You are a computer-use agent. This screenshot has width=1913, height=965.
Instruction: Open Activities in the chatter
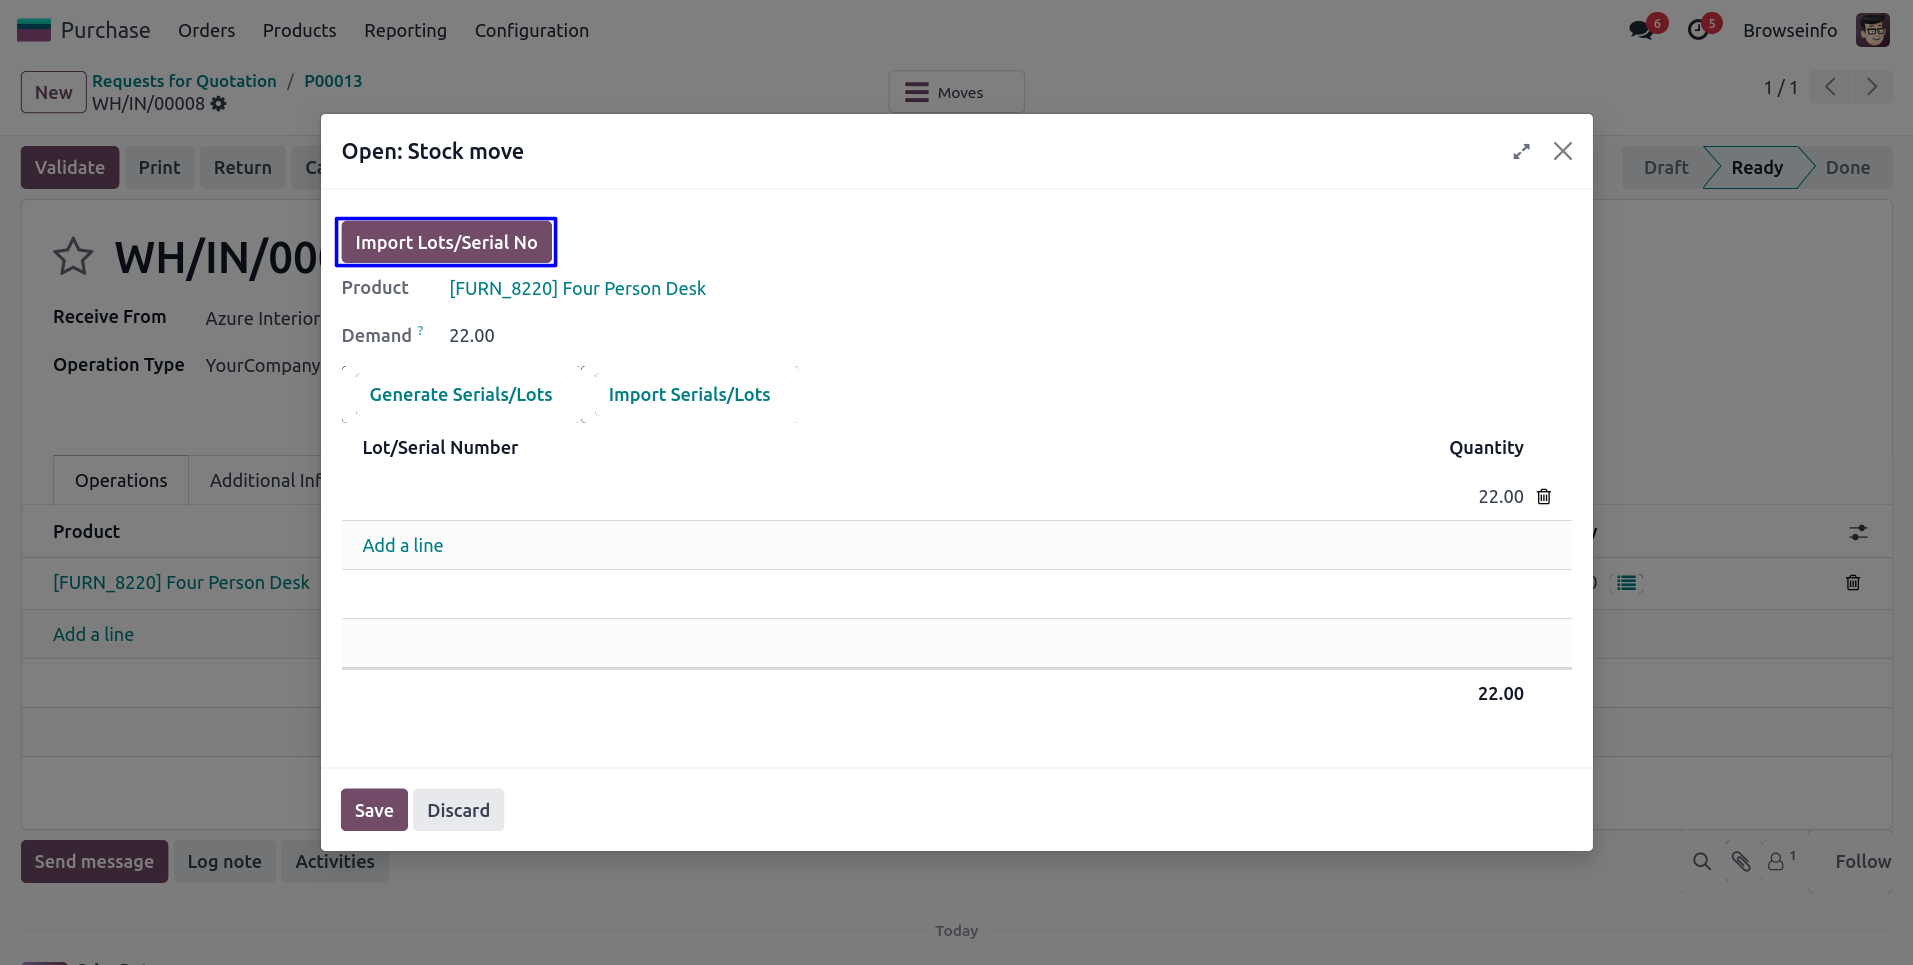coord(335,861)
